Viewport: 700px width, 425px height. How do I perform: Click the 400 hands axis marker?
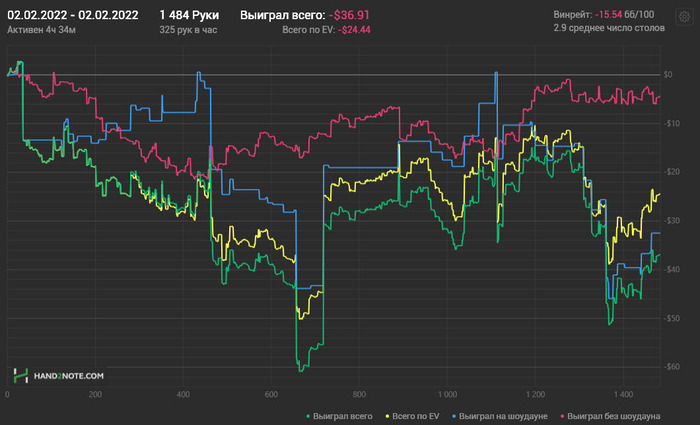[x=183, y=394]
